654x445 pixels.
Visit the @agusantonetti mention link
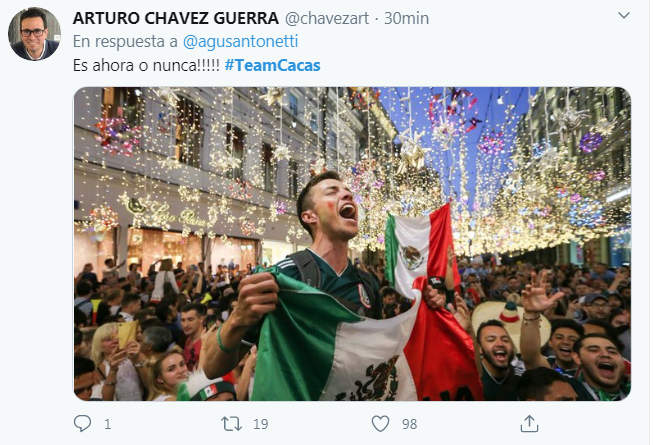point(241,41)
